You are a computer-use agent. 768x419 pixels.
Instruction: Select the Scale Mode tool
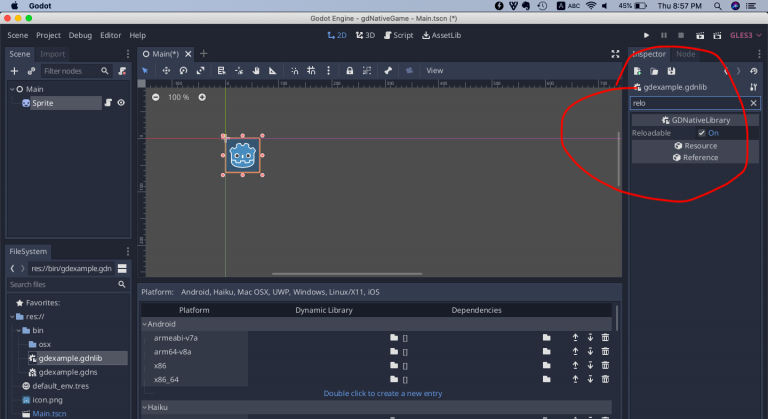200,71
